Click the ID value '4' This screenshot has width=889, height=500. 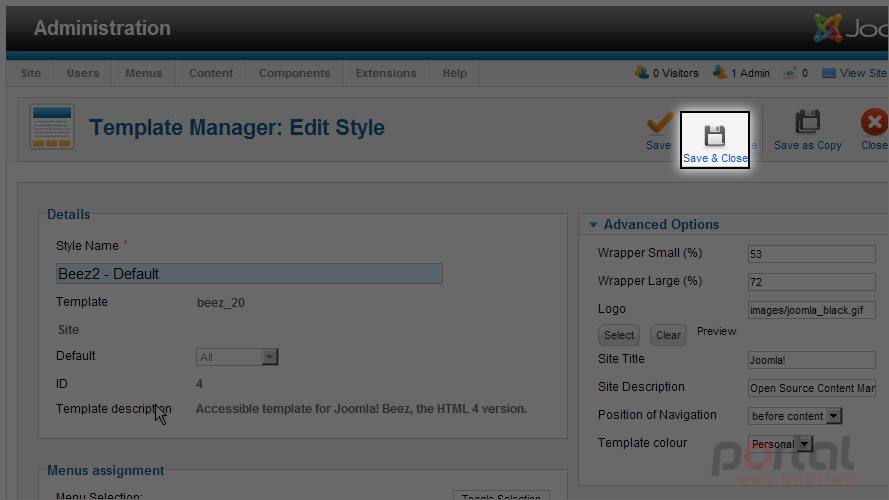(x=199, y=384)
